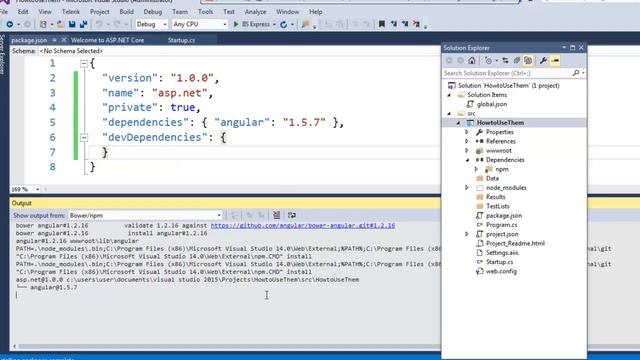
Task: Open Properties via the wrench icon
Action: [543, 61]
